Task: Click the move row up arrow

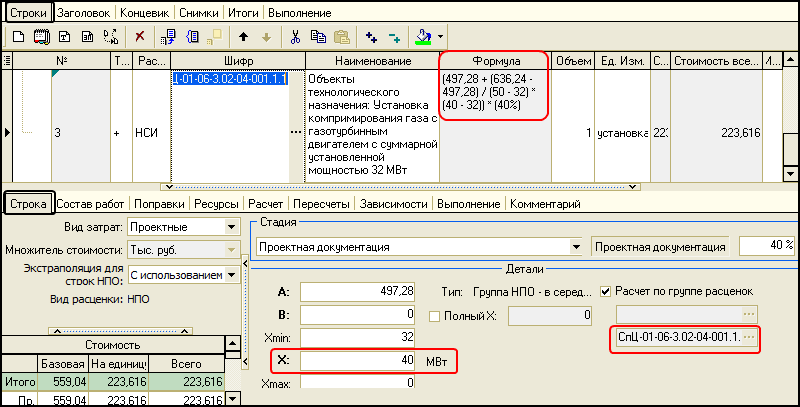Action: click(x=243, y=37)
